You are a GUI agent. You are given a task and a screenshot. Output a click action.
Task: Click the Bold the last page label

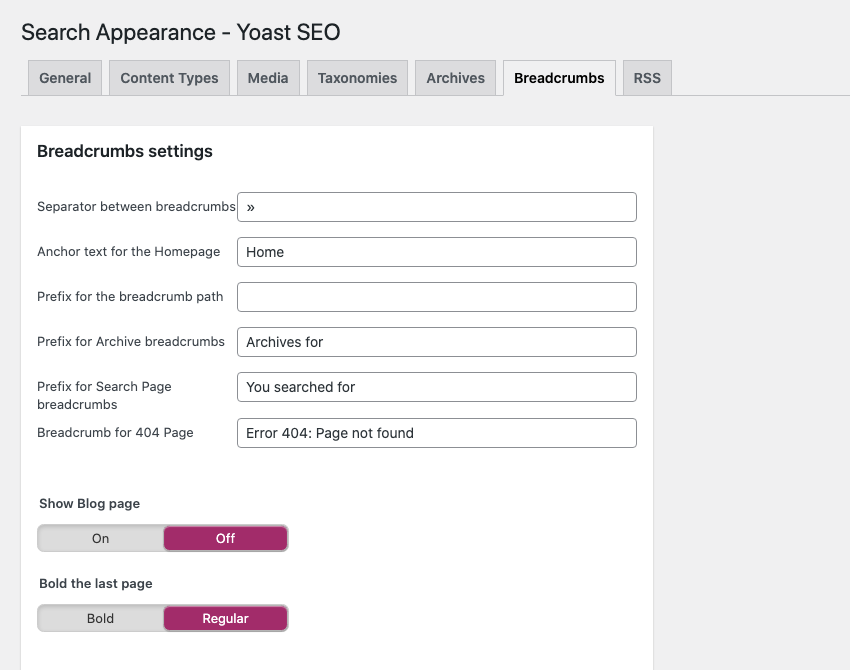coord(95,583)
